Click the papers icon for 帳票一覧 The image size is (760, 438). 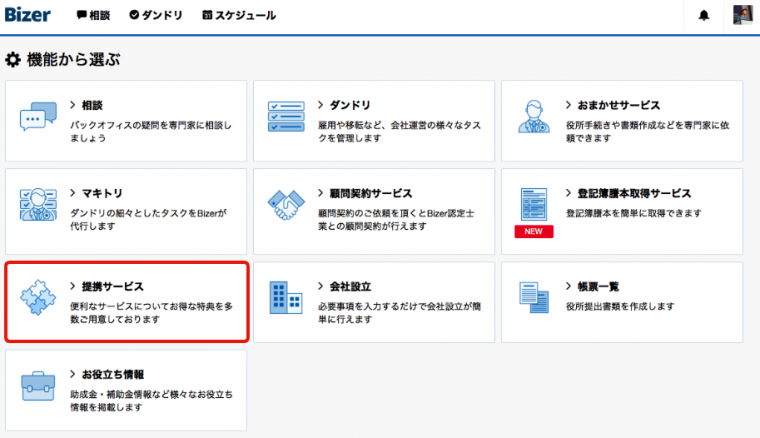534,297
